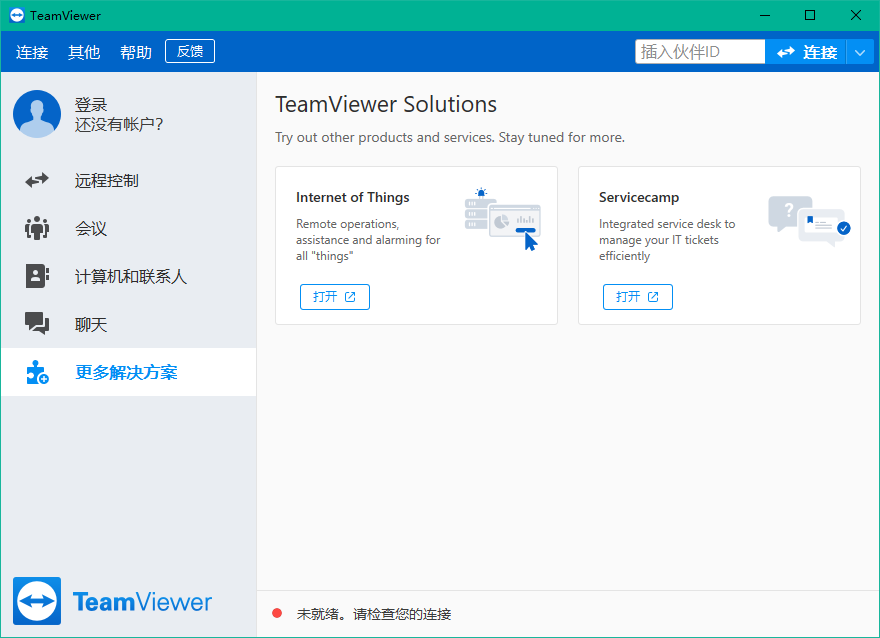Open the 其他 menu
This screenshot has width=880, height=638.
84,52
